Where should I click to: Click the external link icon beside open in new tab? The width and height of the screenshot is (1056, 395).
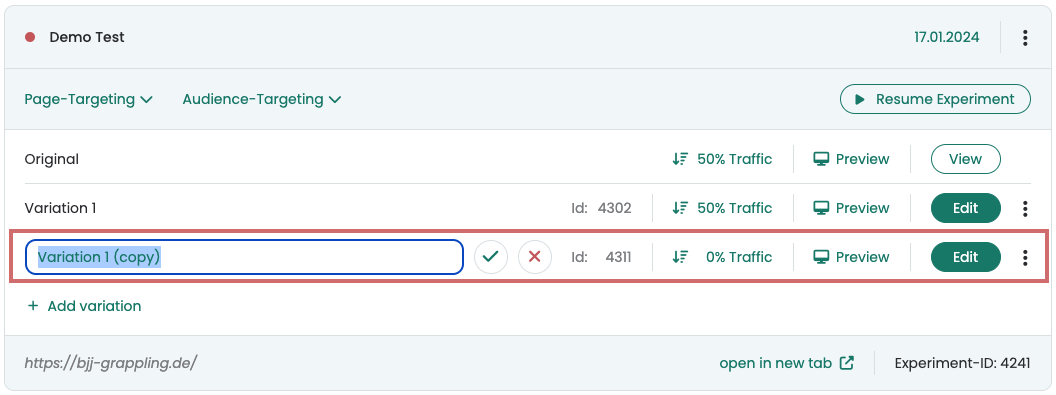click(x=847, y=363)
